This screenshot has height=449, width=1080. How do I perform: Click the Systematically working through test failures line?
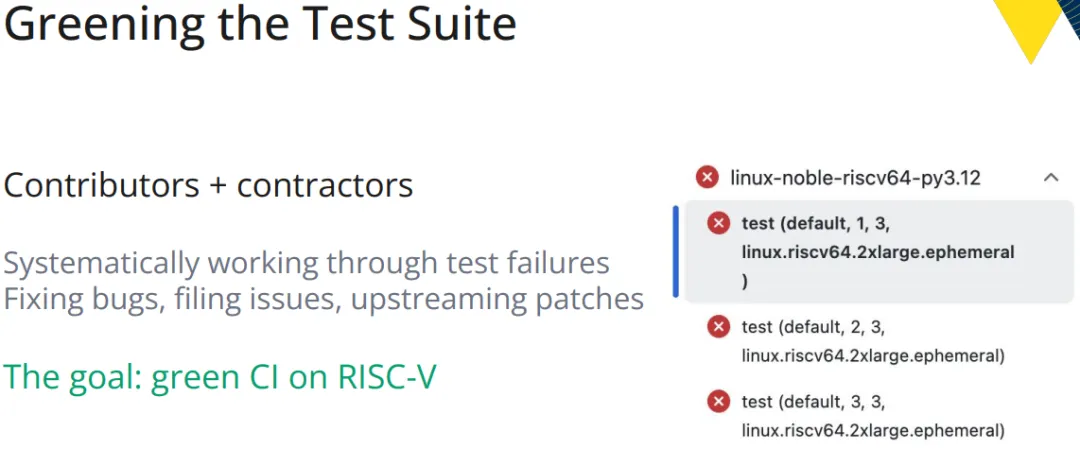[x=307, y=264]
